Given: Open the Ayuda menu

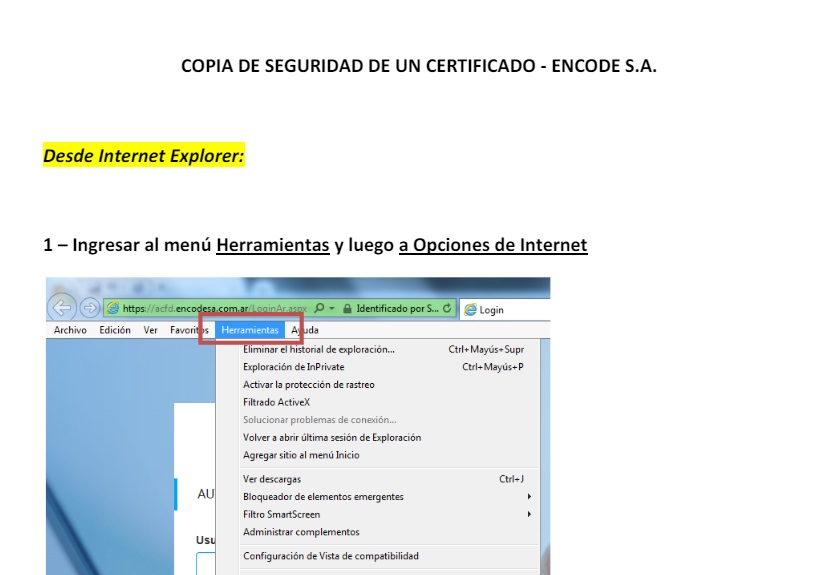Looking at the screenshot, I should 305,330.
